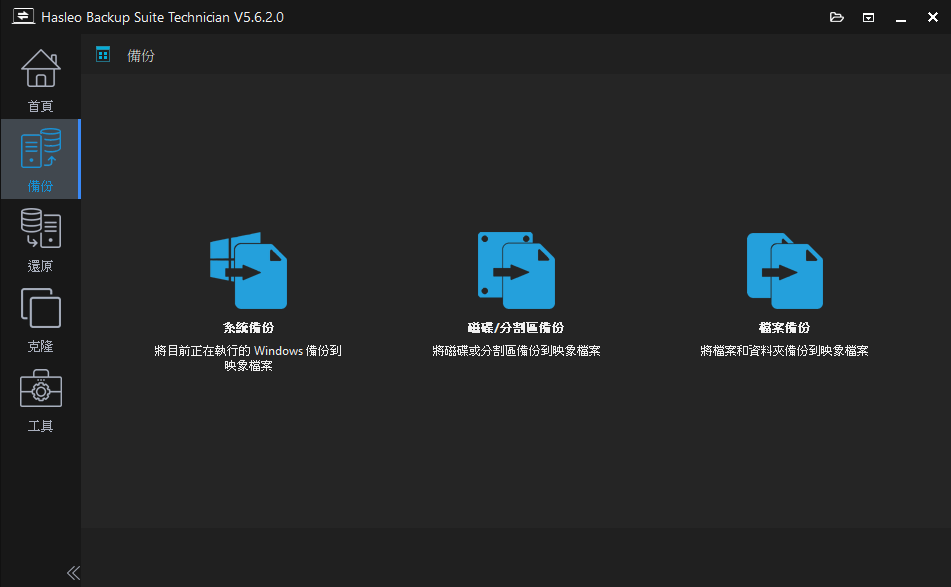Open the dropdown menu icon in title bar
Screen dimensions: 951x587
(x=869, y=18)
